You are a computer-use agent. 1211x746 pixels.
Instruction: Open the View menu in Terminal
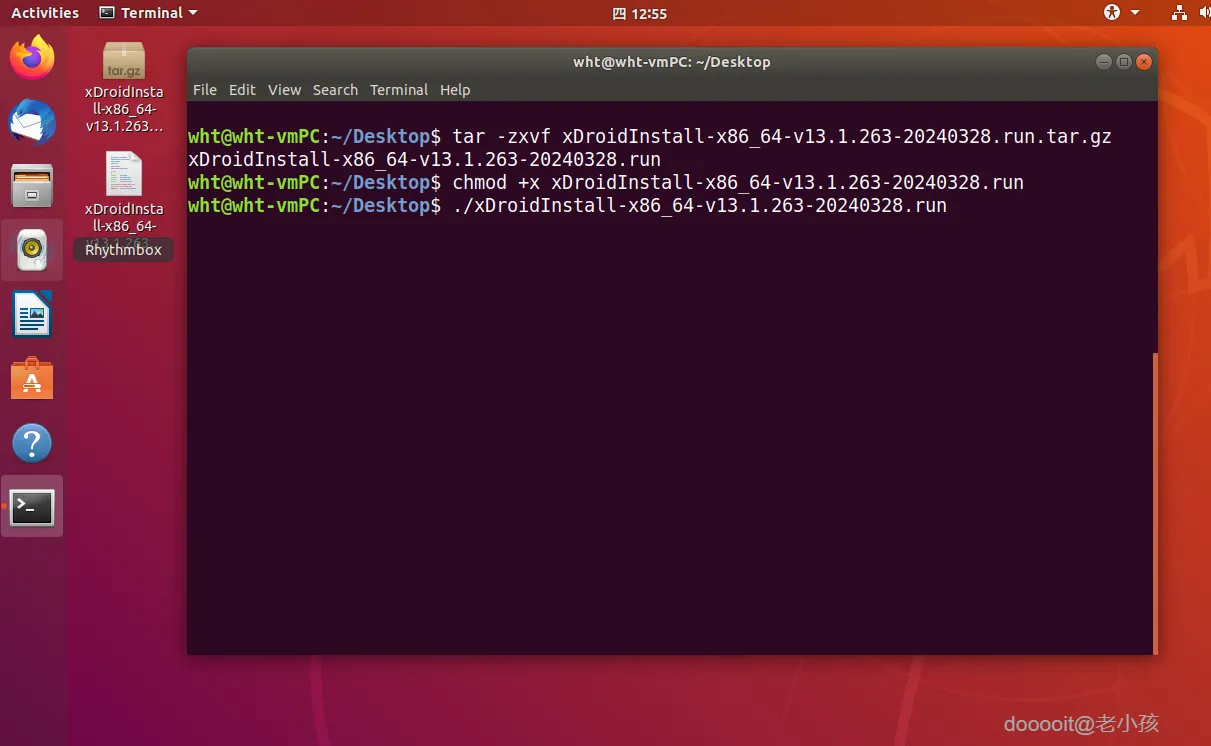(284, 89)
